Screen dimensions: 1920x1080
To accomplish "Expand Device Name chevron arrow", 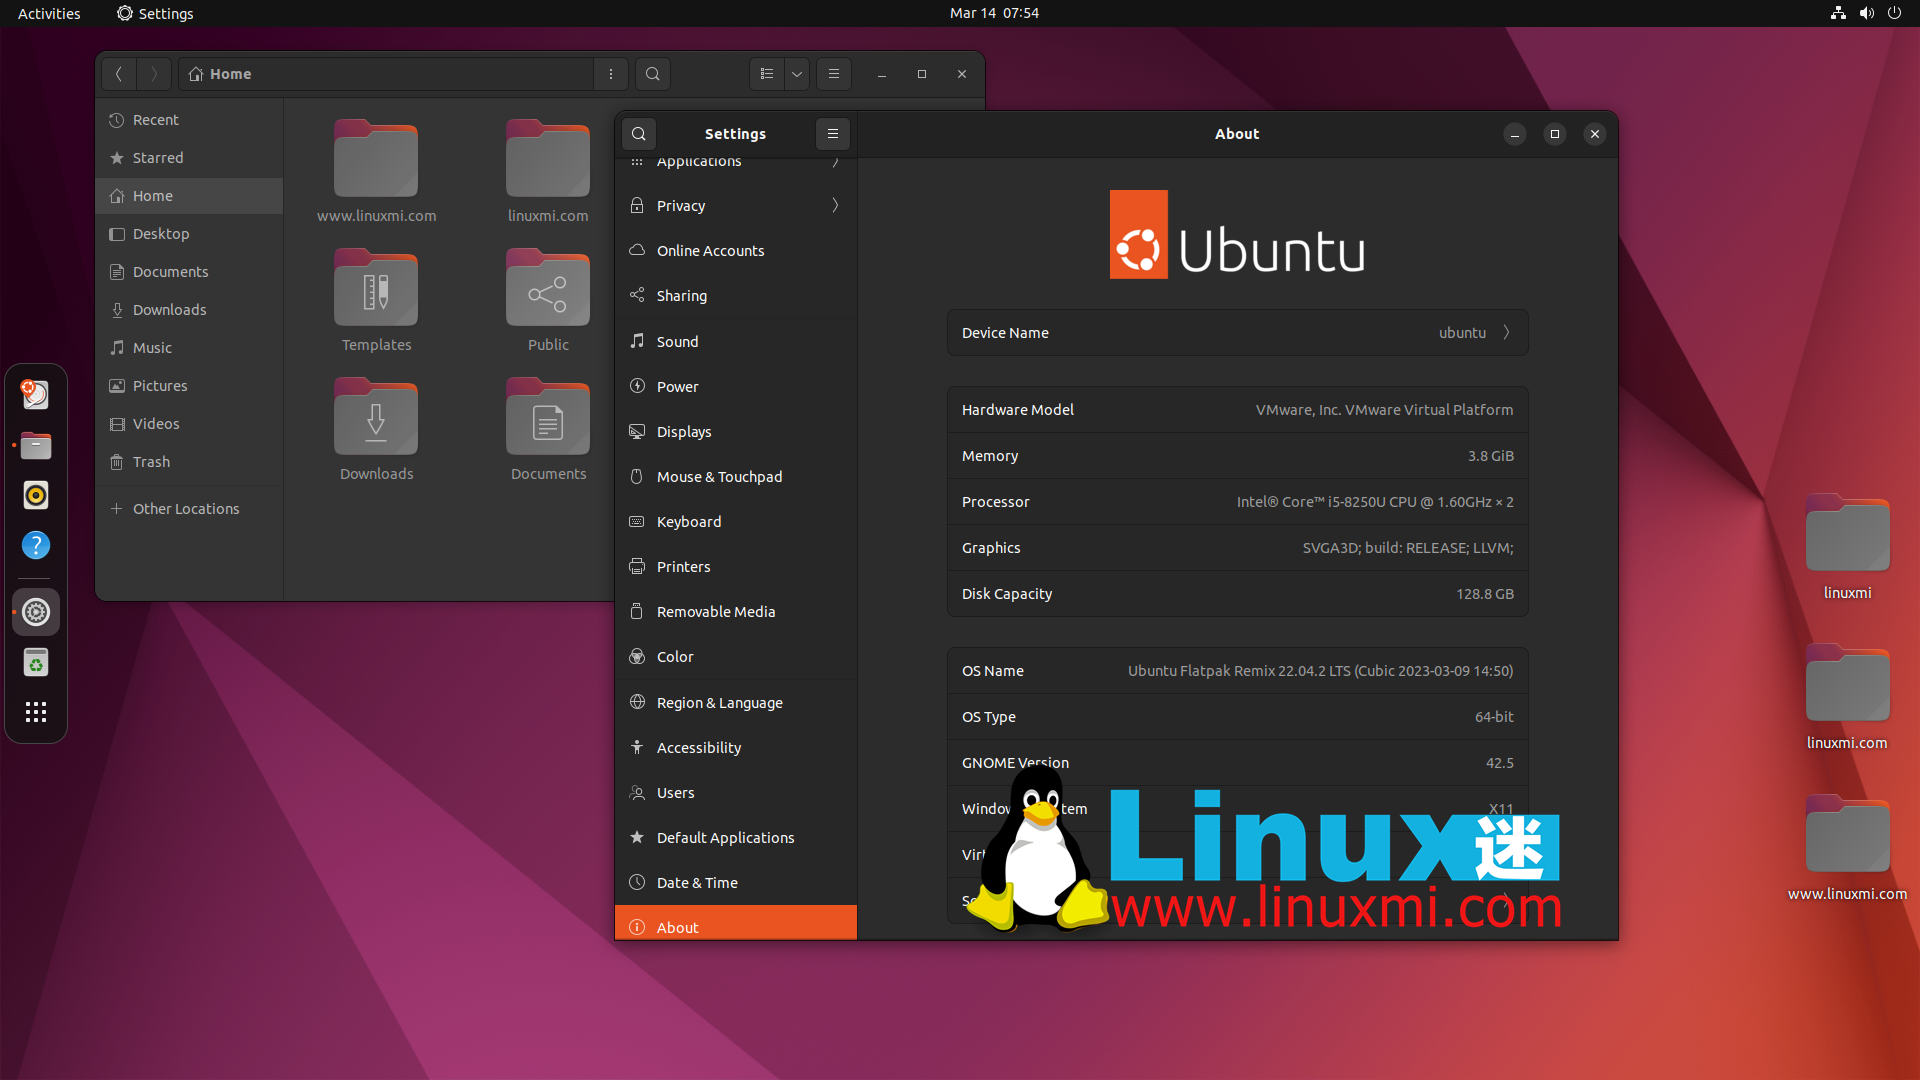I will tap(1506, 333).
